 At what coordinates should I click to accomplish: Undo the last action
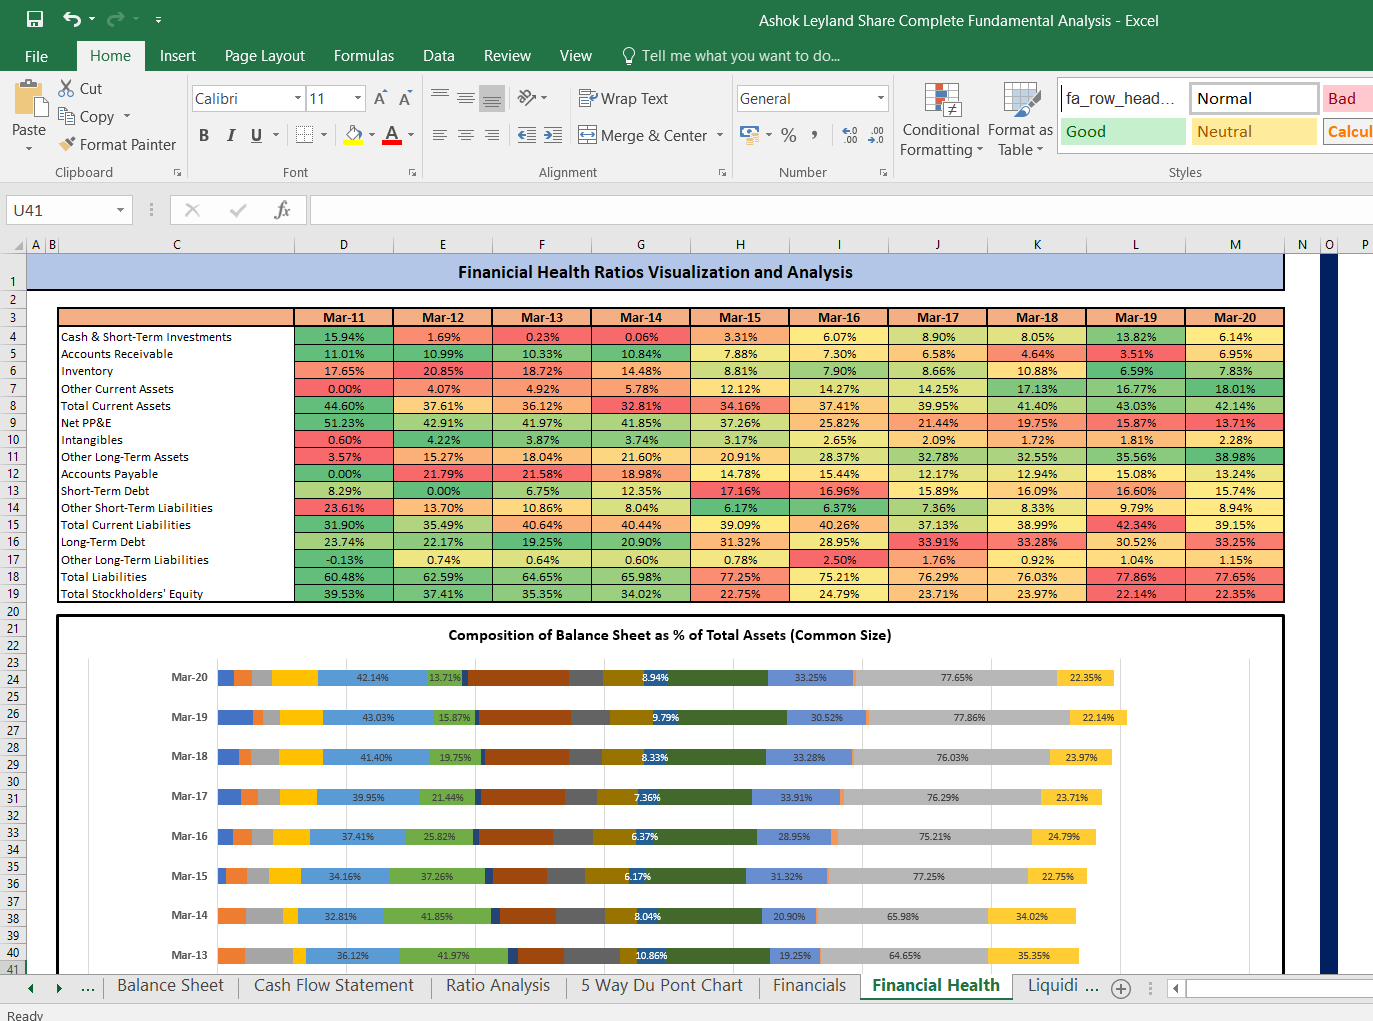(72, 19)
